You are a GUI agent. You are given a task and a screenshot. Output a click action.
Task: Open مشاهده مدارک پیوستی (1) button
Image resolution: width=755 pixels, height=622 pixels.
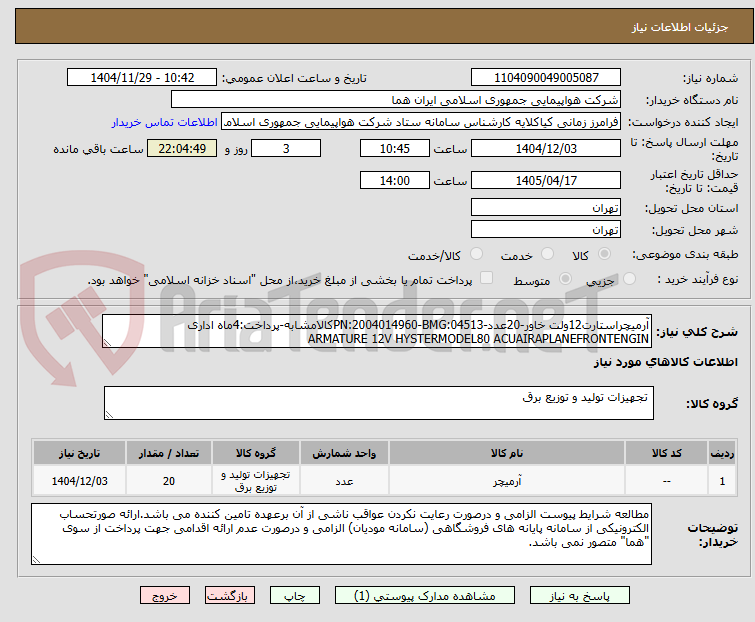click(x=424, y=596)
